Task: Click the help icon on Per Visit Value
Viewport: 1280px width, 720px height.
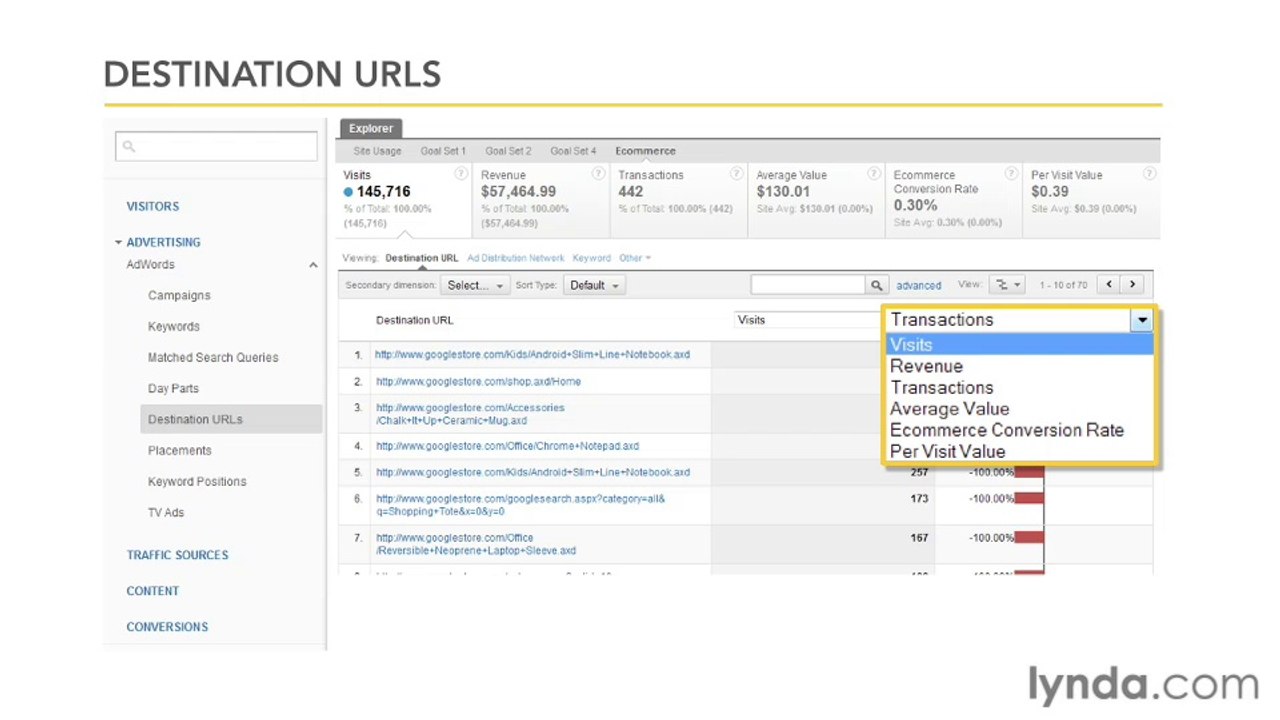Action: pyautogui.click(x=1149, y=173)
